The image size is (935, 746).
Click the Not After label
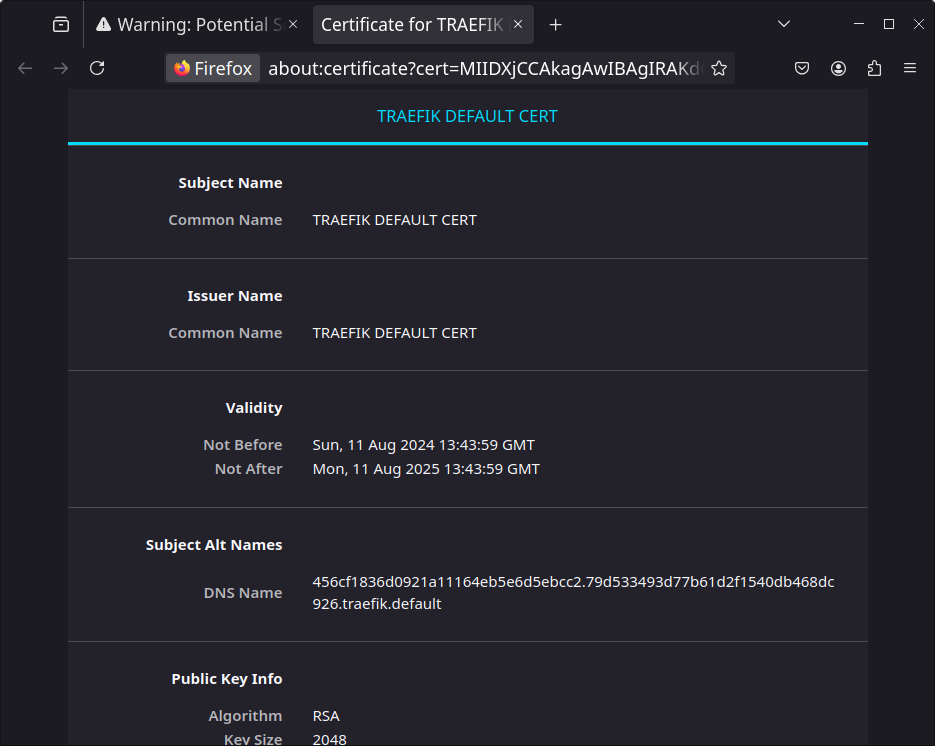click(x=249, y=469)
